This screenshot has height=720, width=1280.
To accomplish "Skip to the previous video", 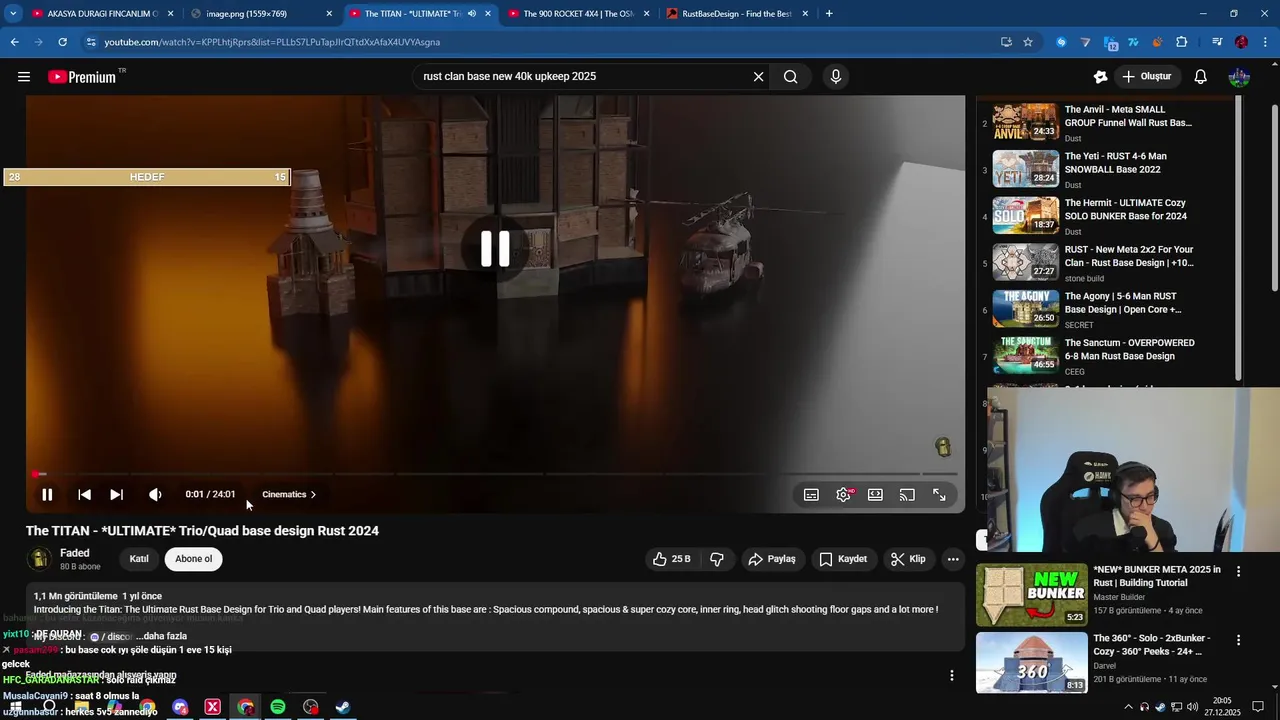I will 85,494.
